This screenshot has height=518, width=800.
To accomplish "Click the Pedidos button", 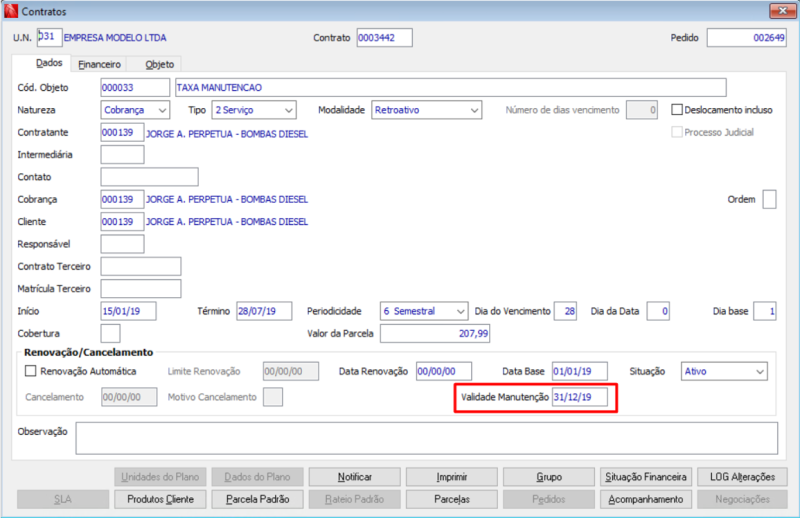I will pyautogui.click(x=549, y=500).
